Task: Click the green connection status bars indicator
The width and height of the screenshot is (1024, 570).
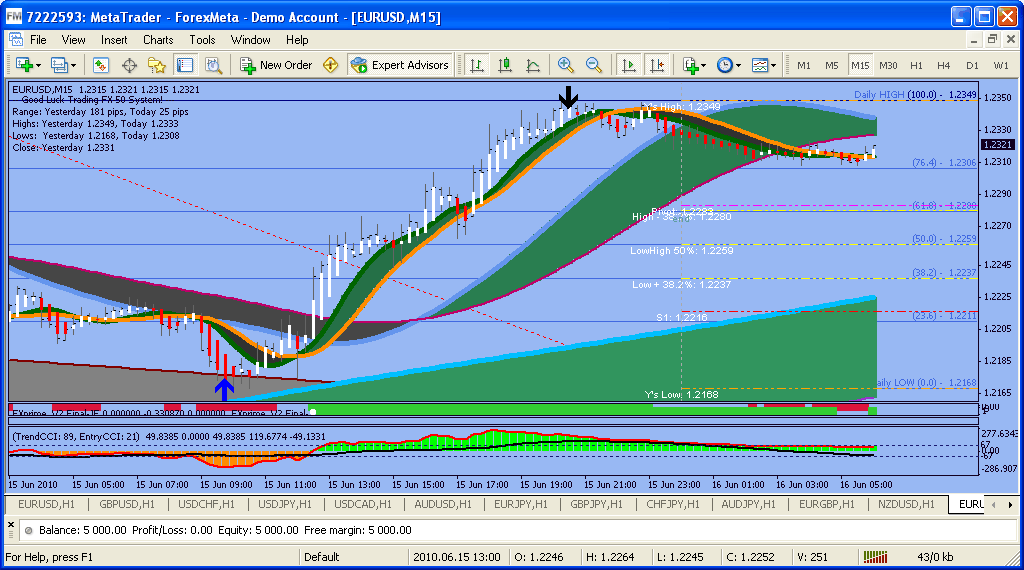Action: point(875,557)
